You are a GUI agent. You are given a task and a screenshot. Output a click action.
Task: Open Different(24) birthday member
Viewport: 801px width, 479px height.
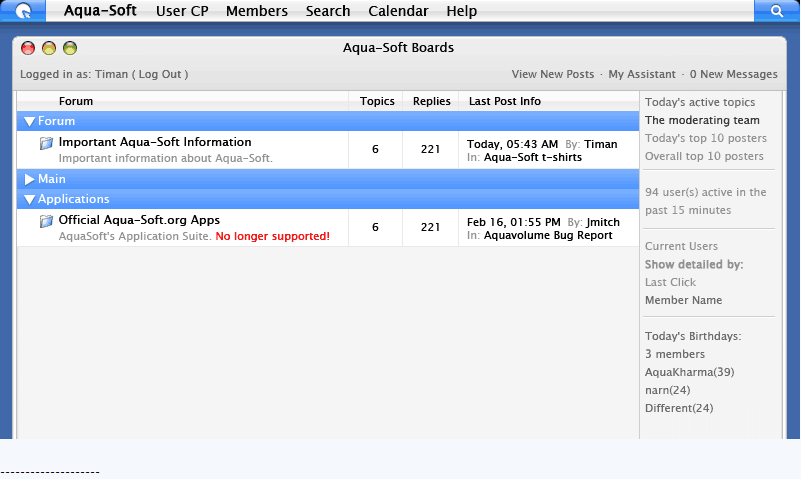679,408
